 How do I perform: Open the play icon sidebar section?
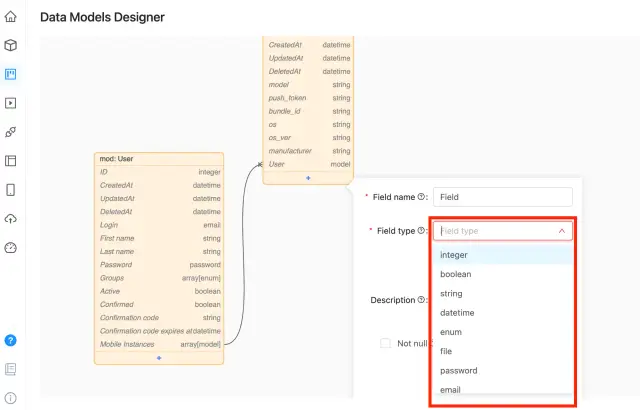(x=11, y=102)
